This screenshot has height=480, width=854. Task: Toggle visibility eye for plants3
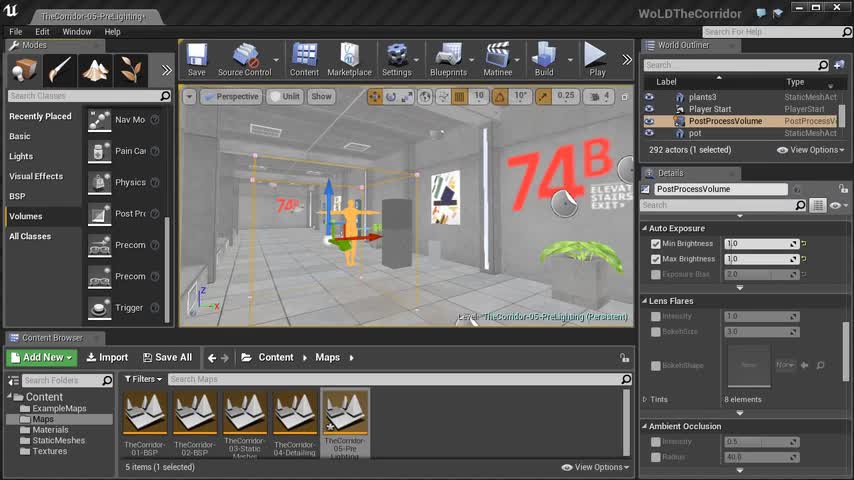[x=649, y=97]
